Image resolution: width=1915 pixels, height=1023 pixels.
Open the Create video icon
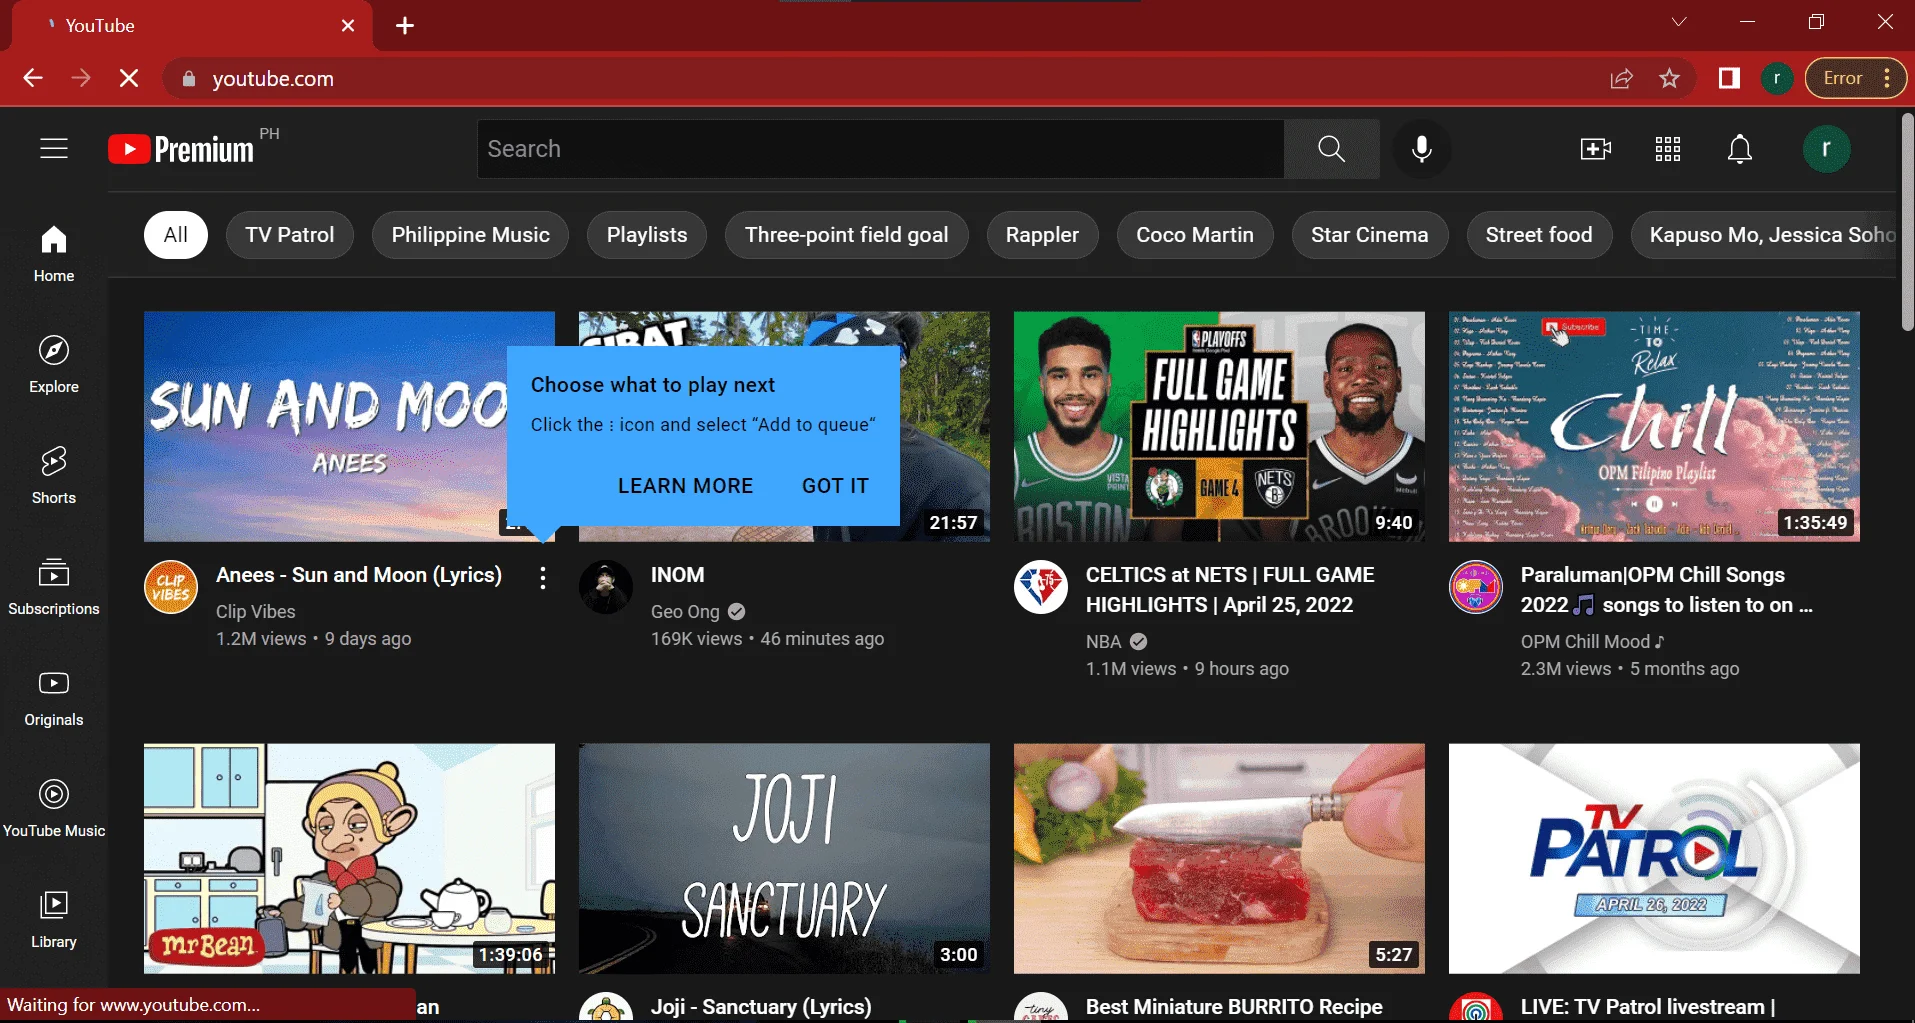pos(1595,149)
